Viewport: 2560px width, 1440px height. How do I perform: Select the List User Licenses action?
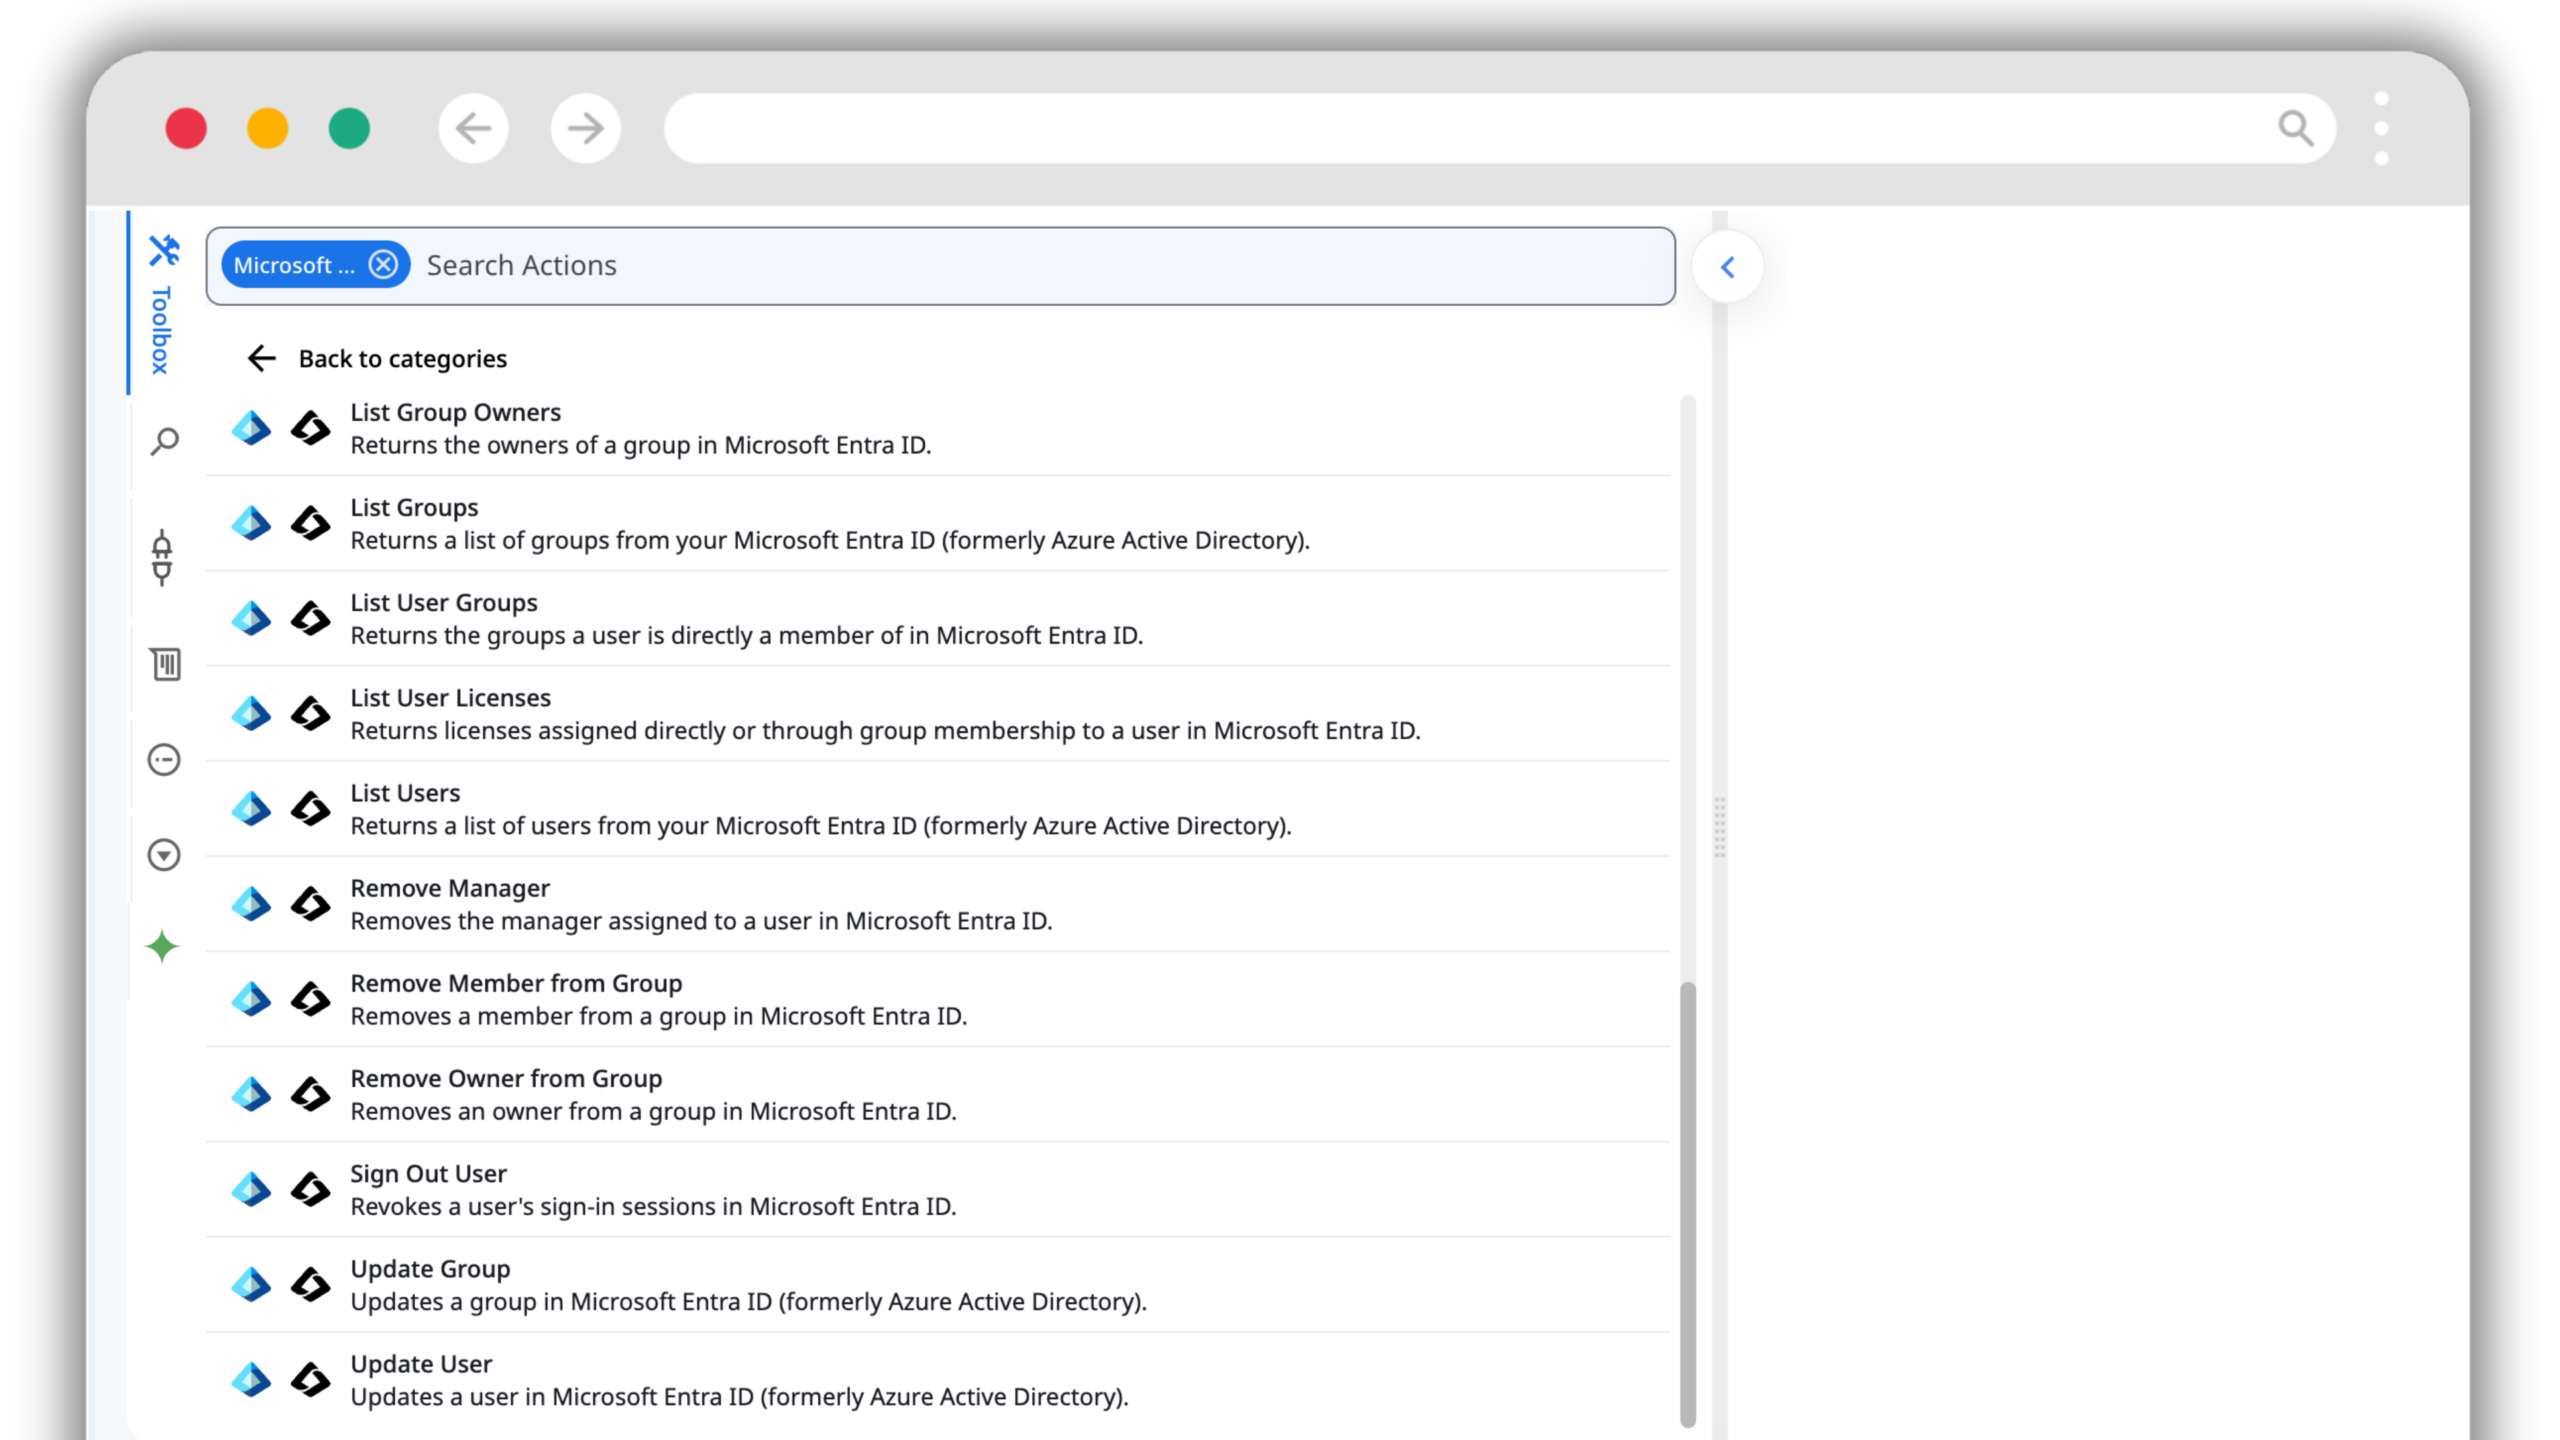pyautogui.click(x=938, y=713)
